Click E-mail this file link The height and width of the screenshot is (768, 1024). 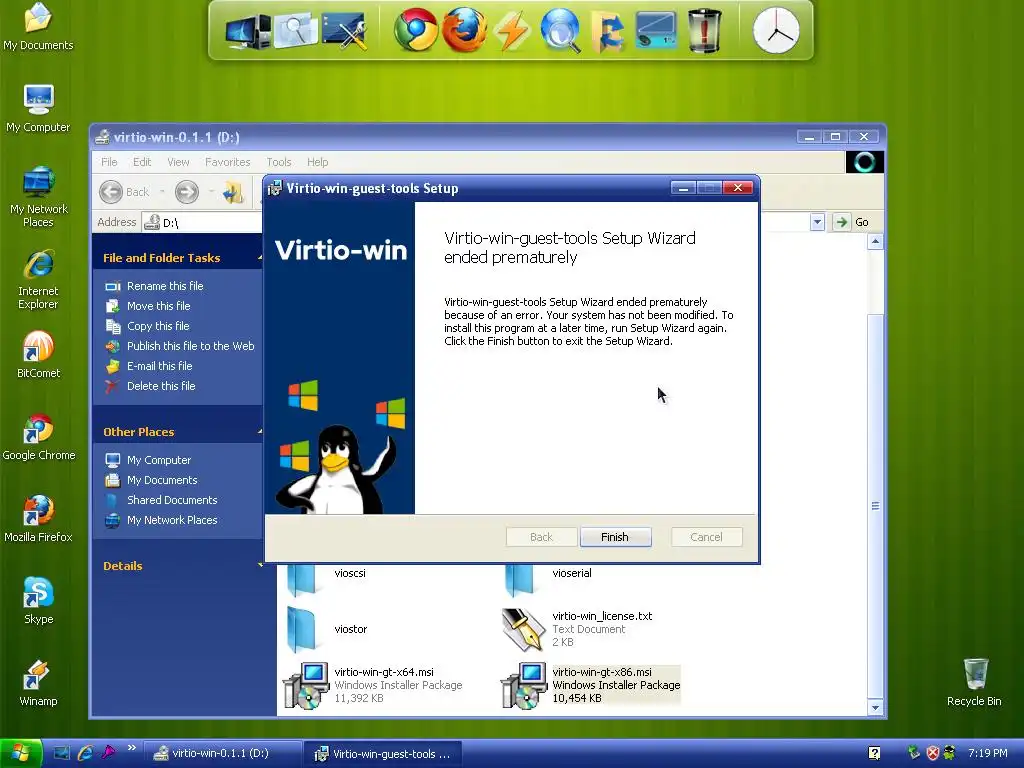tap(159, 366)
